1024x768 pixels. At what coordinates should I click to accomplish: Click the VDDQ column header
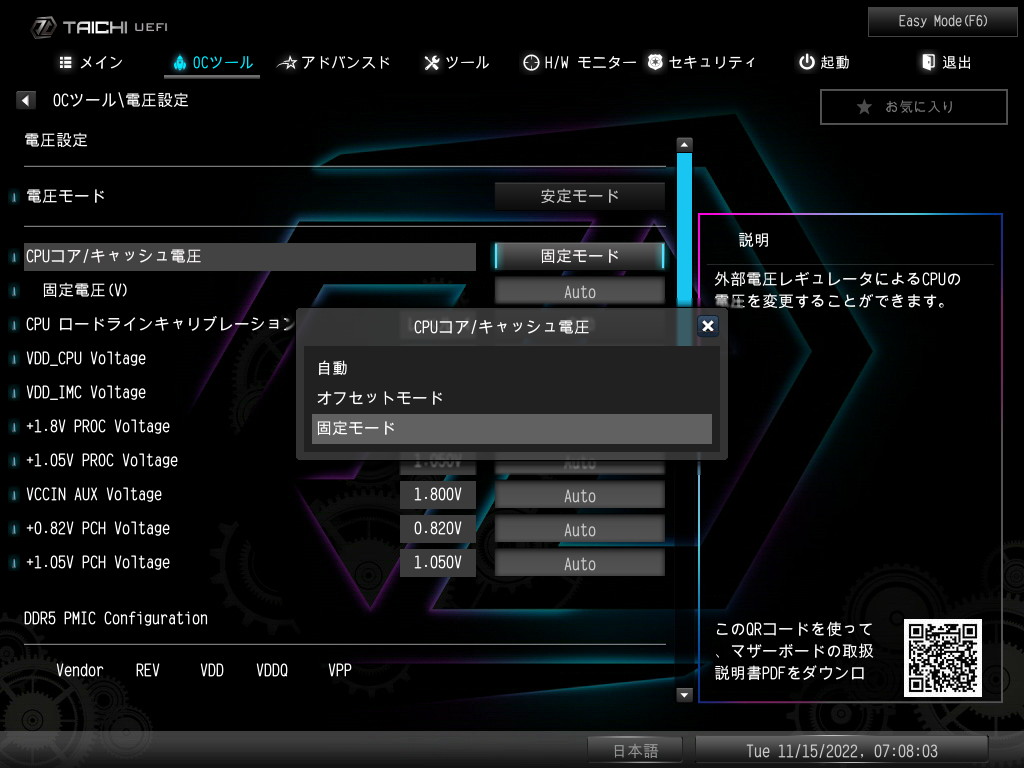[272, 670]
